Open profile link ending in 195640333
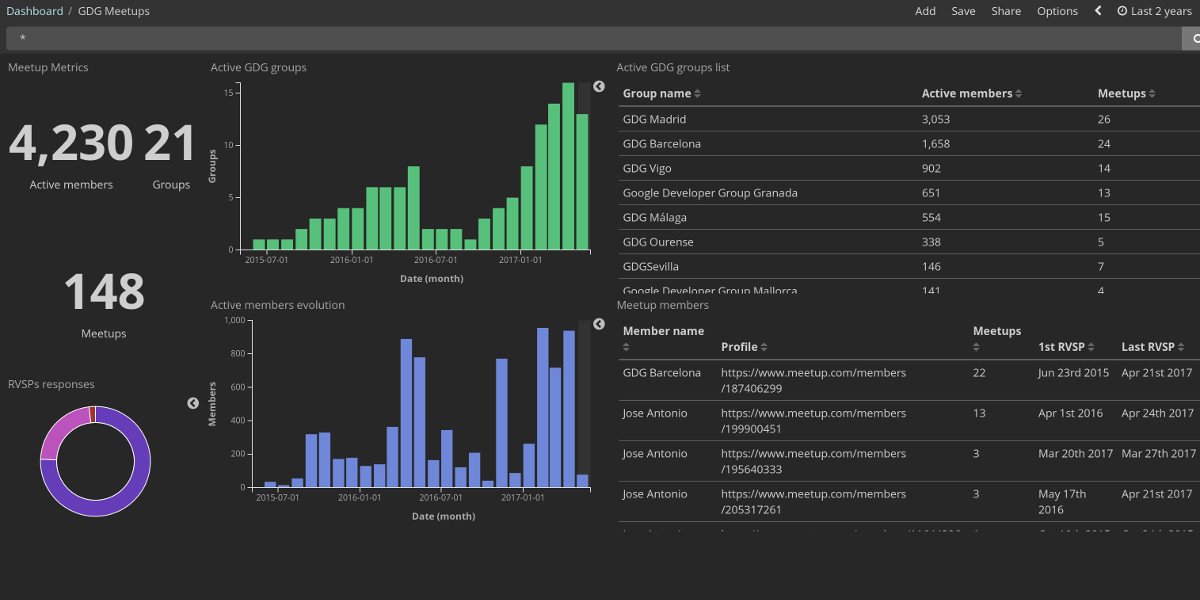The height and width of the screenshot is (600, 1200). click(813, 461)
